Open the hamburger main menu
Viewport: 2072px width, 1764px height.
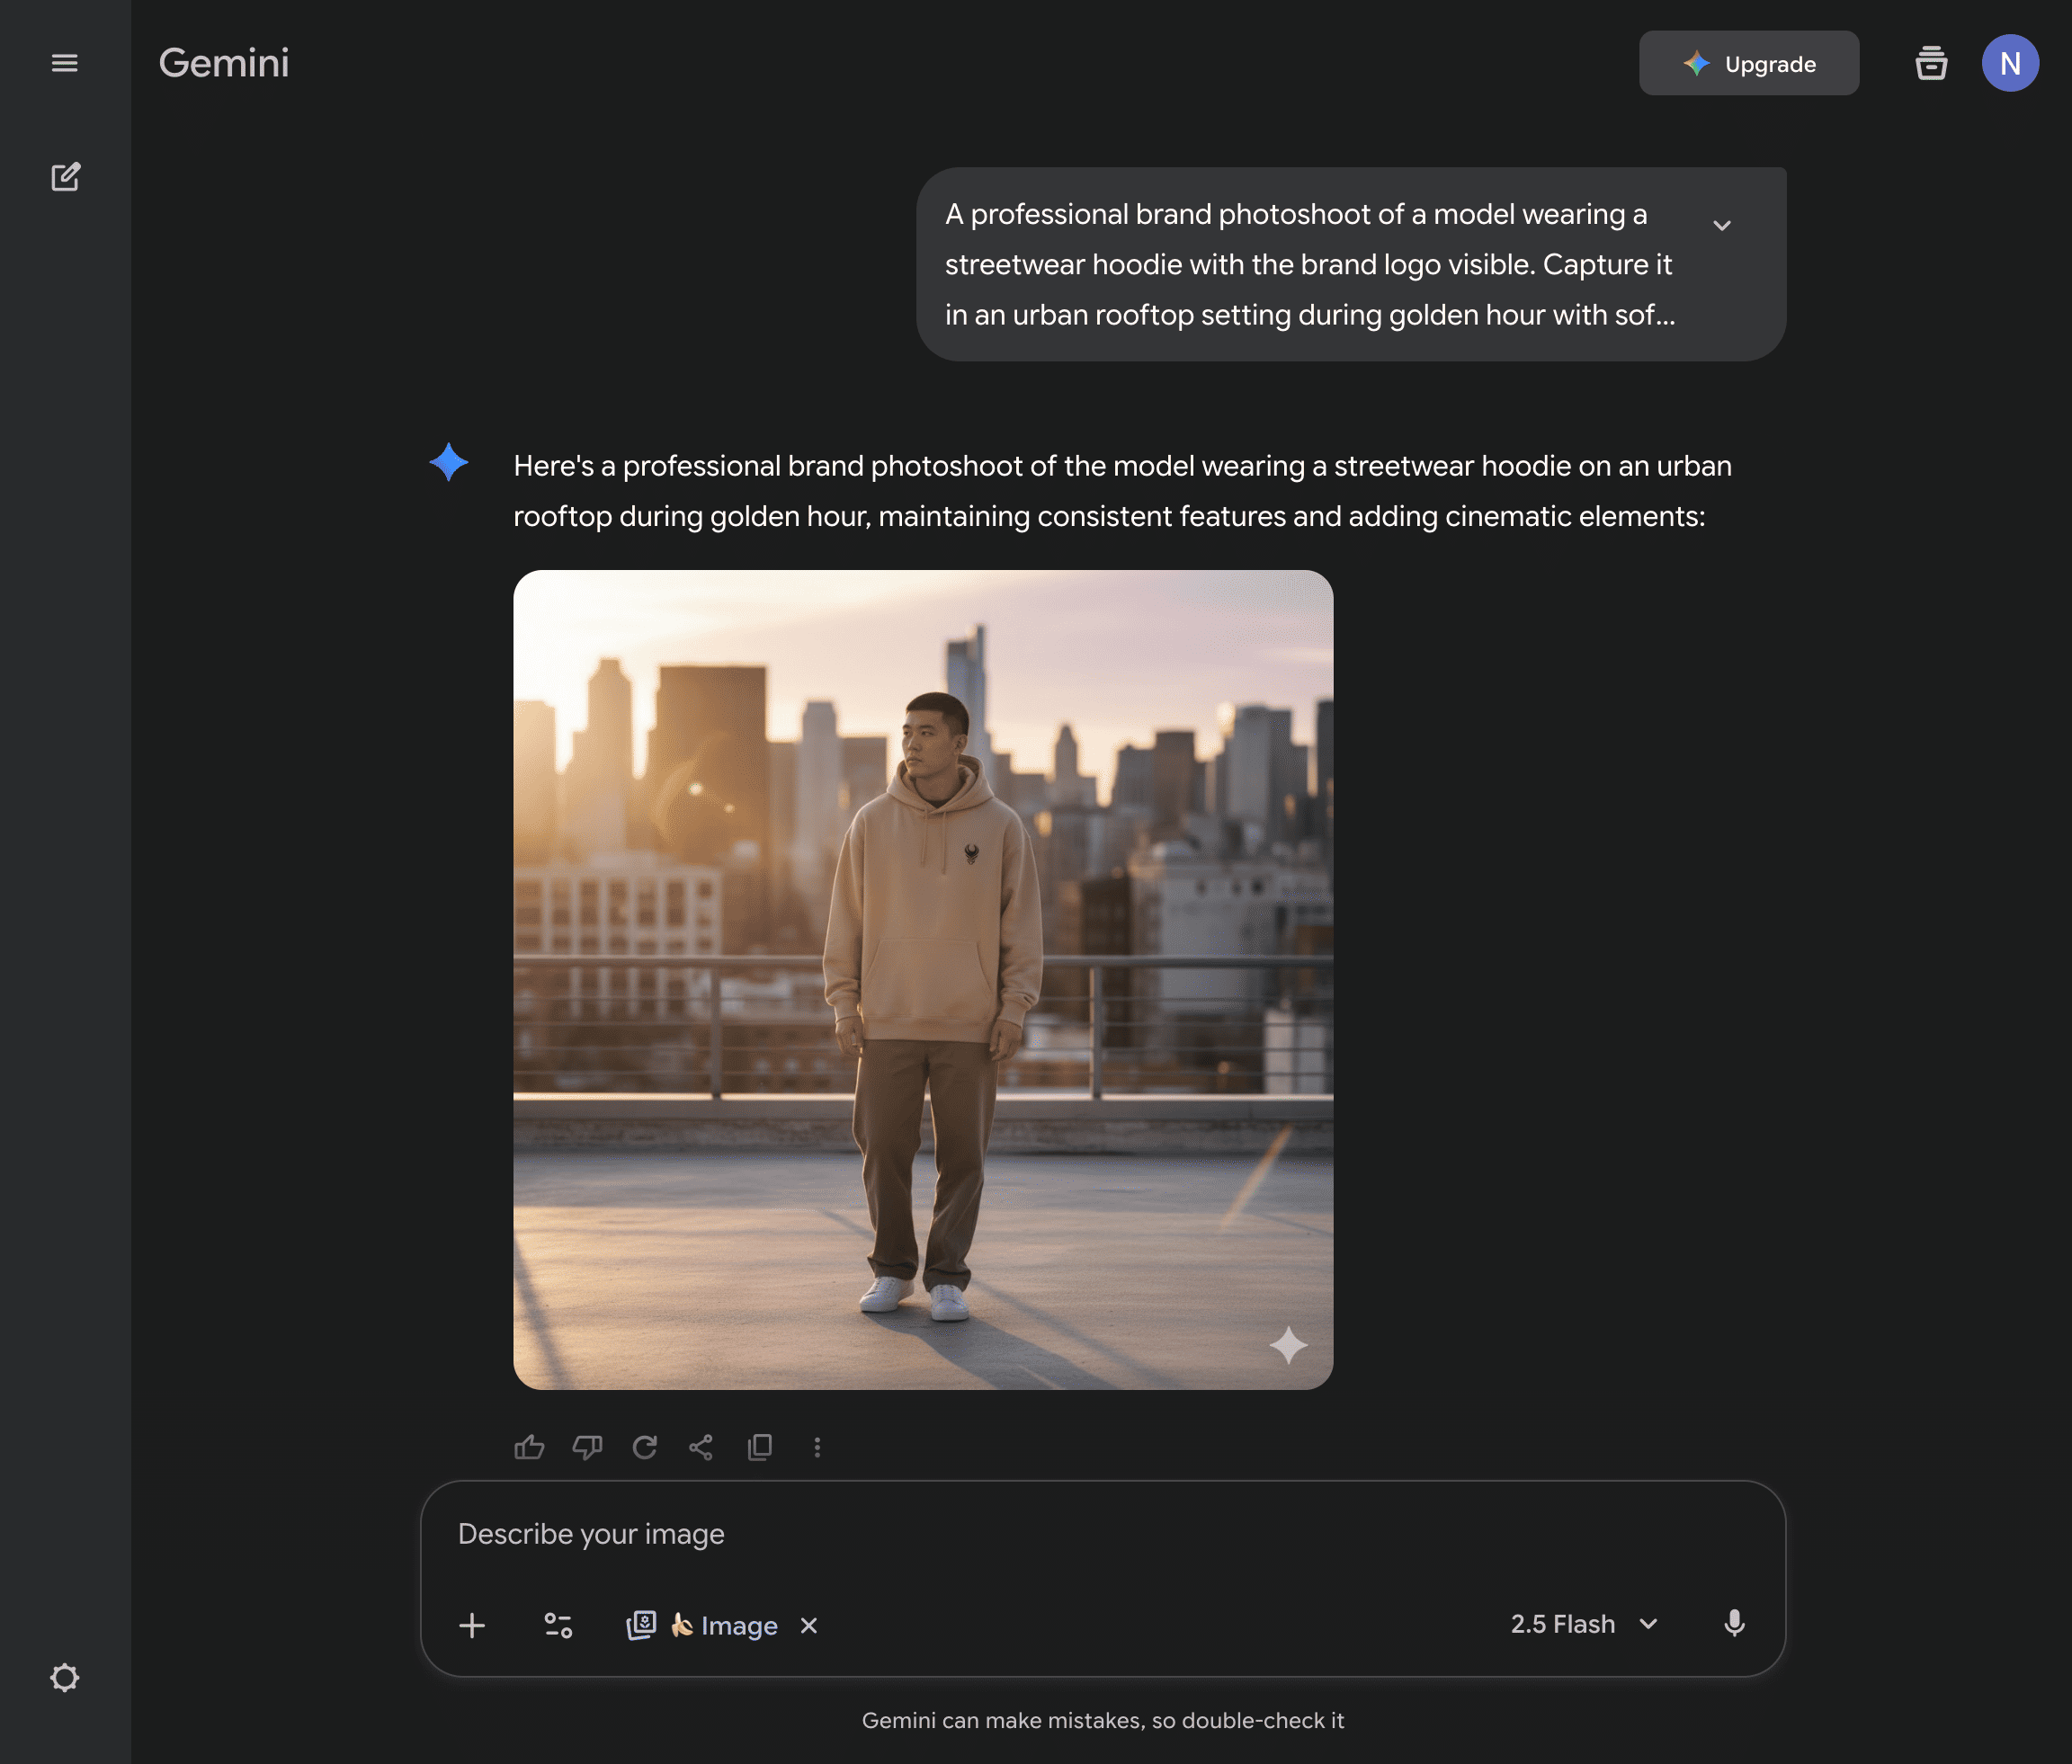(x=65, y=63)
